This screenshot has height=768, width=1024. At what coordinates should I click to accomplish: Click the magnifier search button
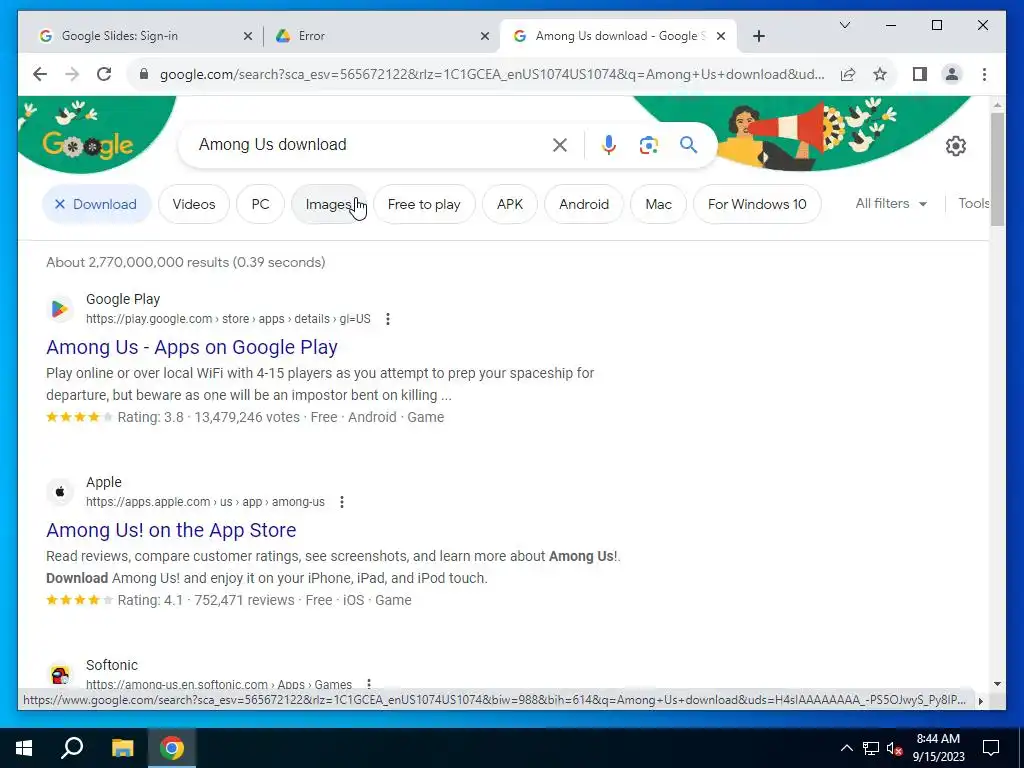tap(688, 145)
